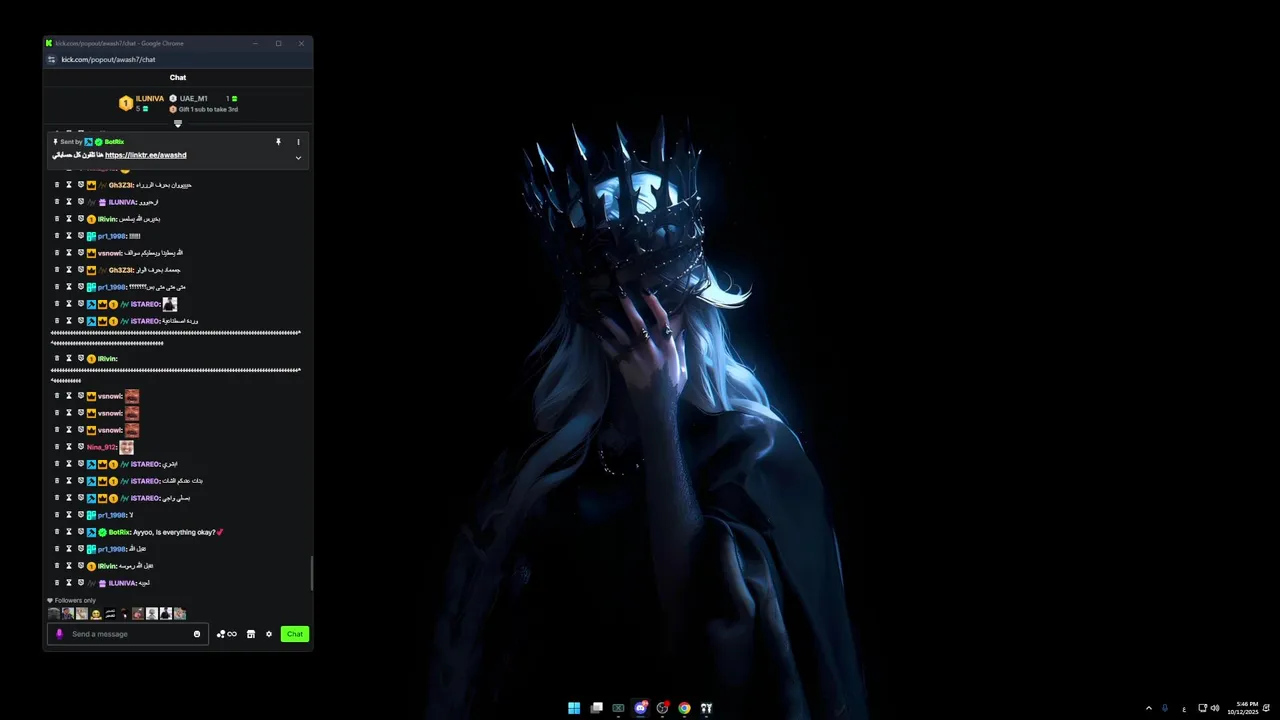Click the timeout hourglass on Nina_912's row
The height and width of the screenshot is (720, 1280).
(69, 447)
